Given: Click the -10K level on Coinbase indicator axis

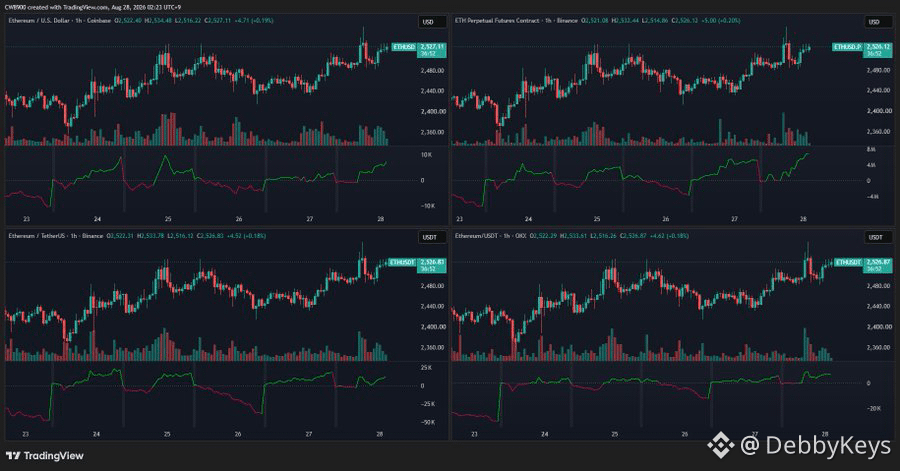Looking at the screenshot, I should coord(427,206).
